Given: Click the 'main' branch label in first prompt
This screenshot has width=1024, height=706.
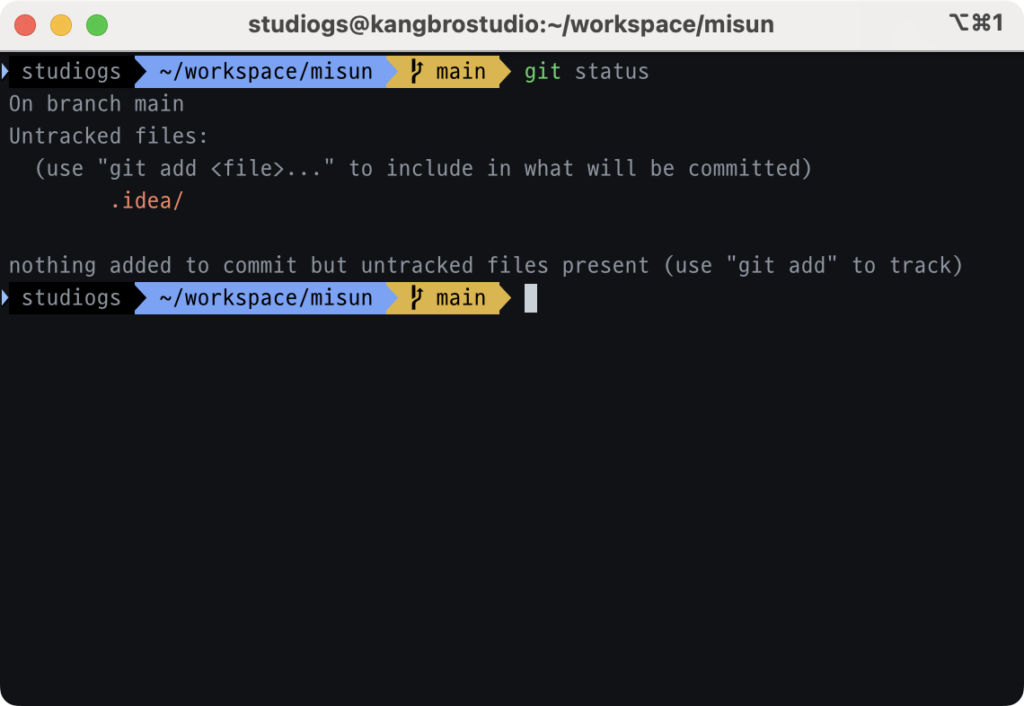Looking at the screenshot, I should pyautogui.click(x=461, y=71).
